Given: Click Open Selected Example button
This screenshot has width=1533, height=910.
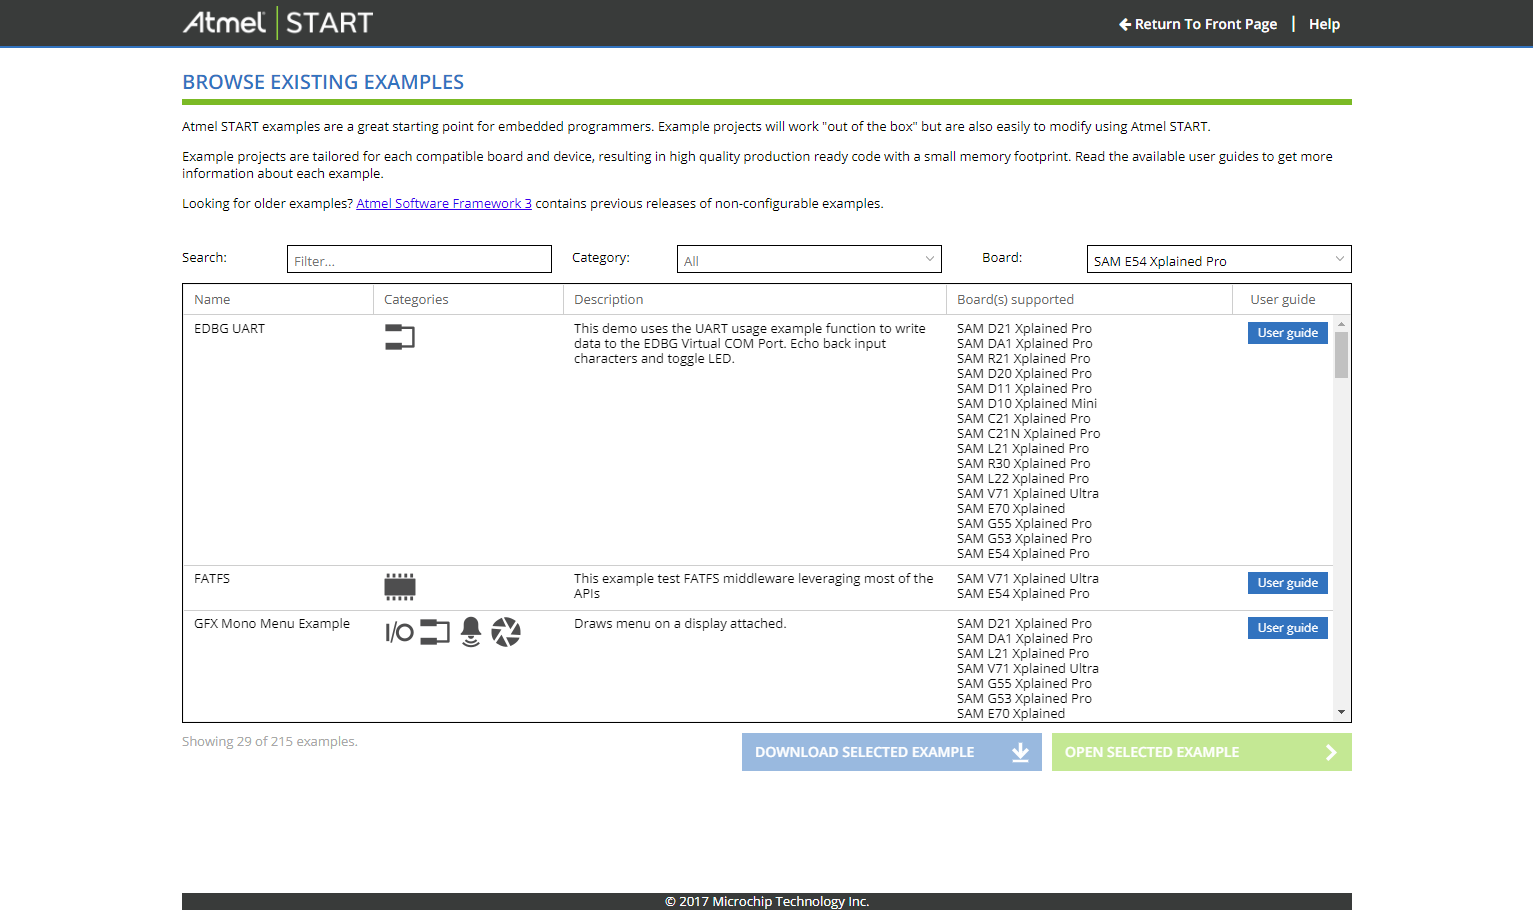Looking at the screenshot, I should 1202,752.
